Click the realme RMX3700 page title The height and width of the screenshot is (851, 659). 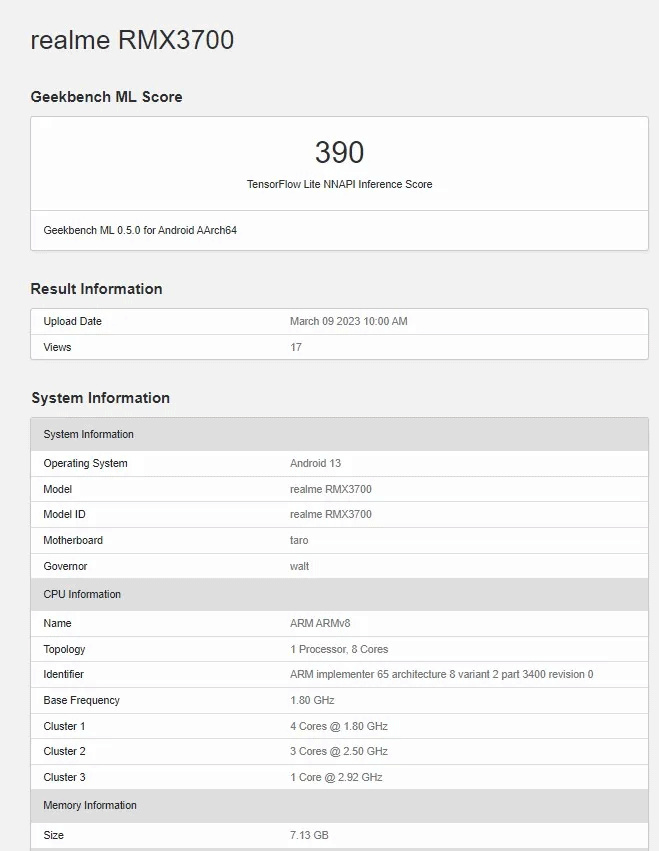[132, 40]
